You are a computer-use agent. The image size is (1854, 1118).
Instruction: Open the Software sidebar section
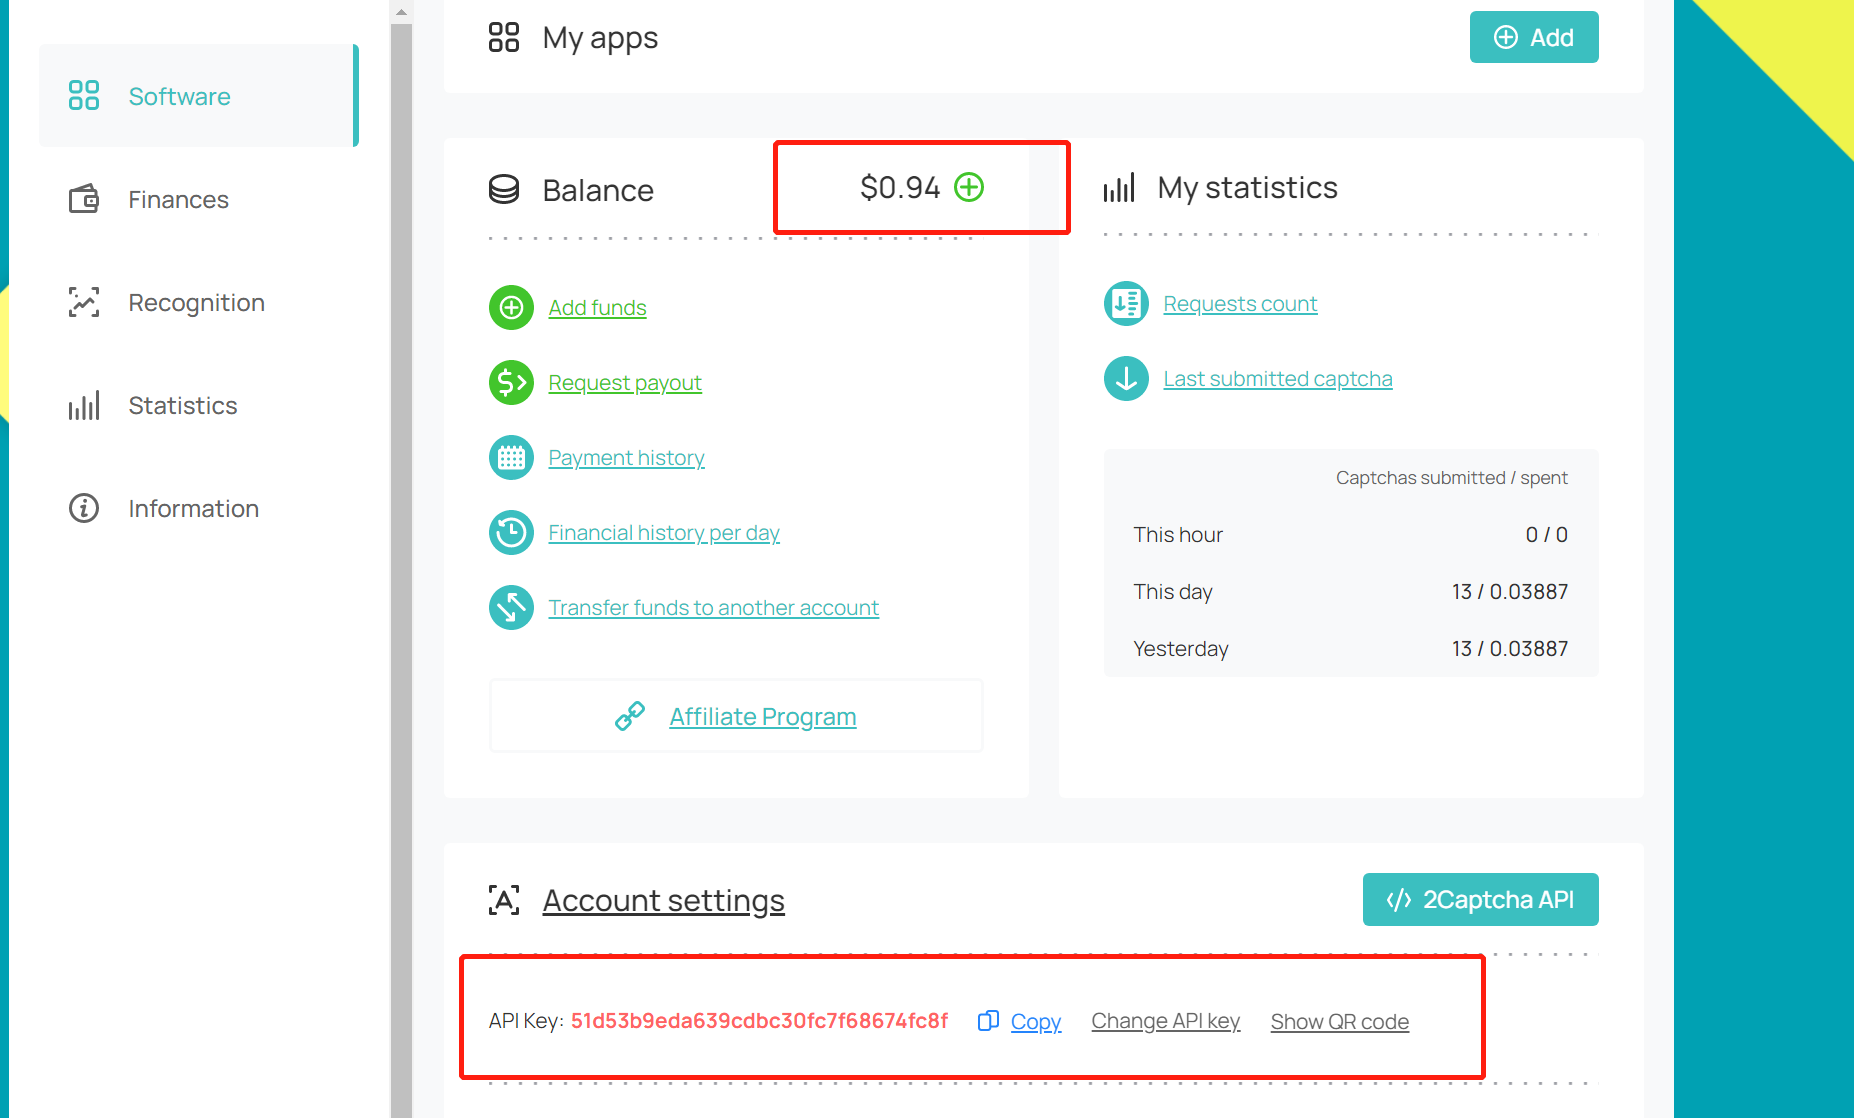pyautogui.click(x=198, y=96)
